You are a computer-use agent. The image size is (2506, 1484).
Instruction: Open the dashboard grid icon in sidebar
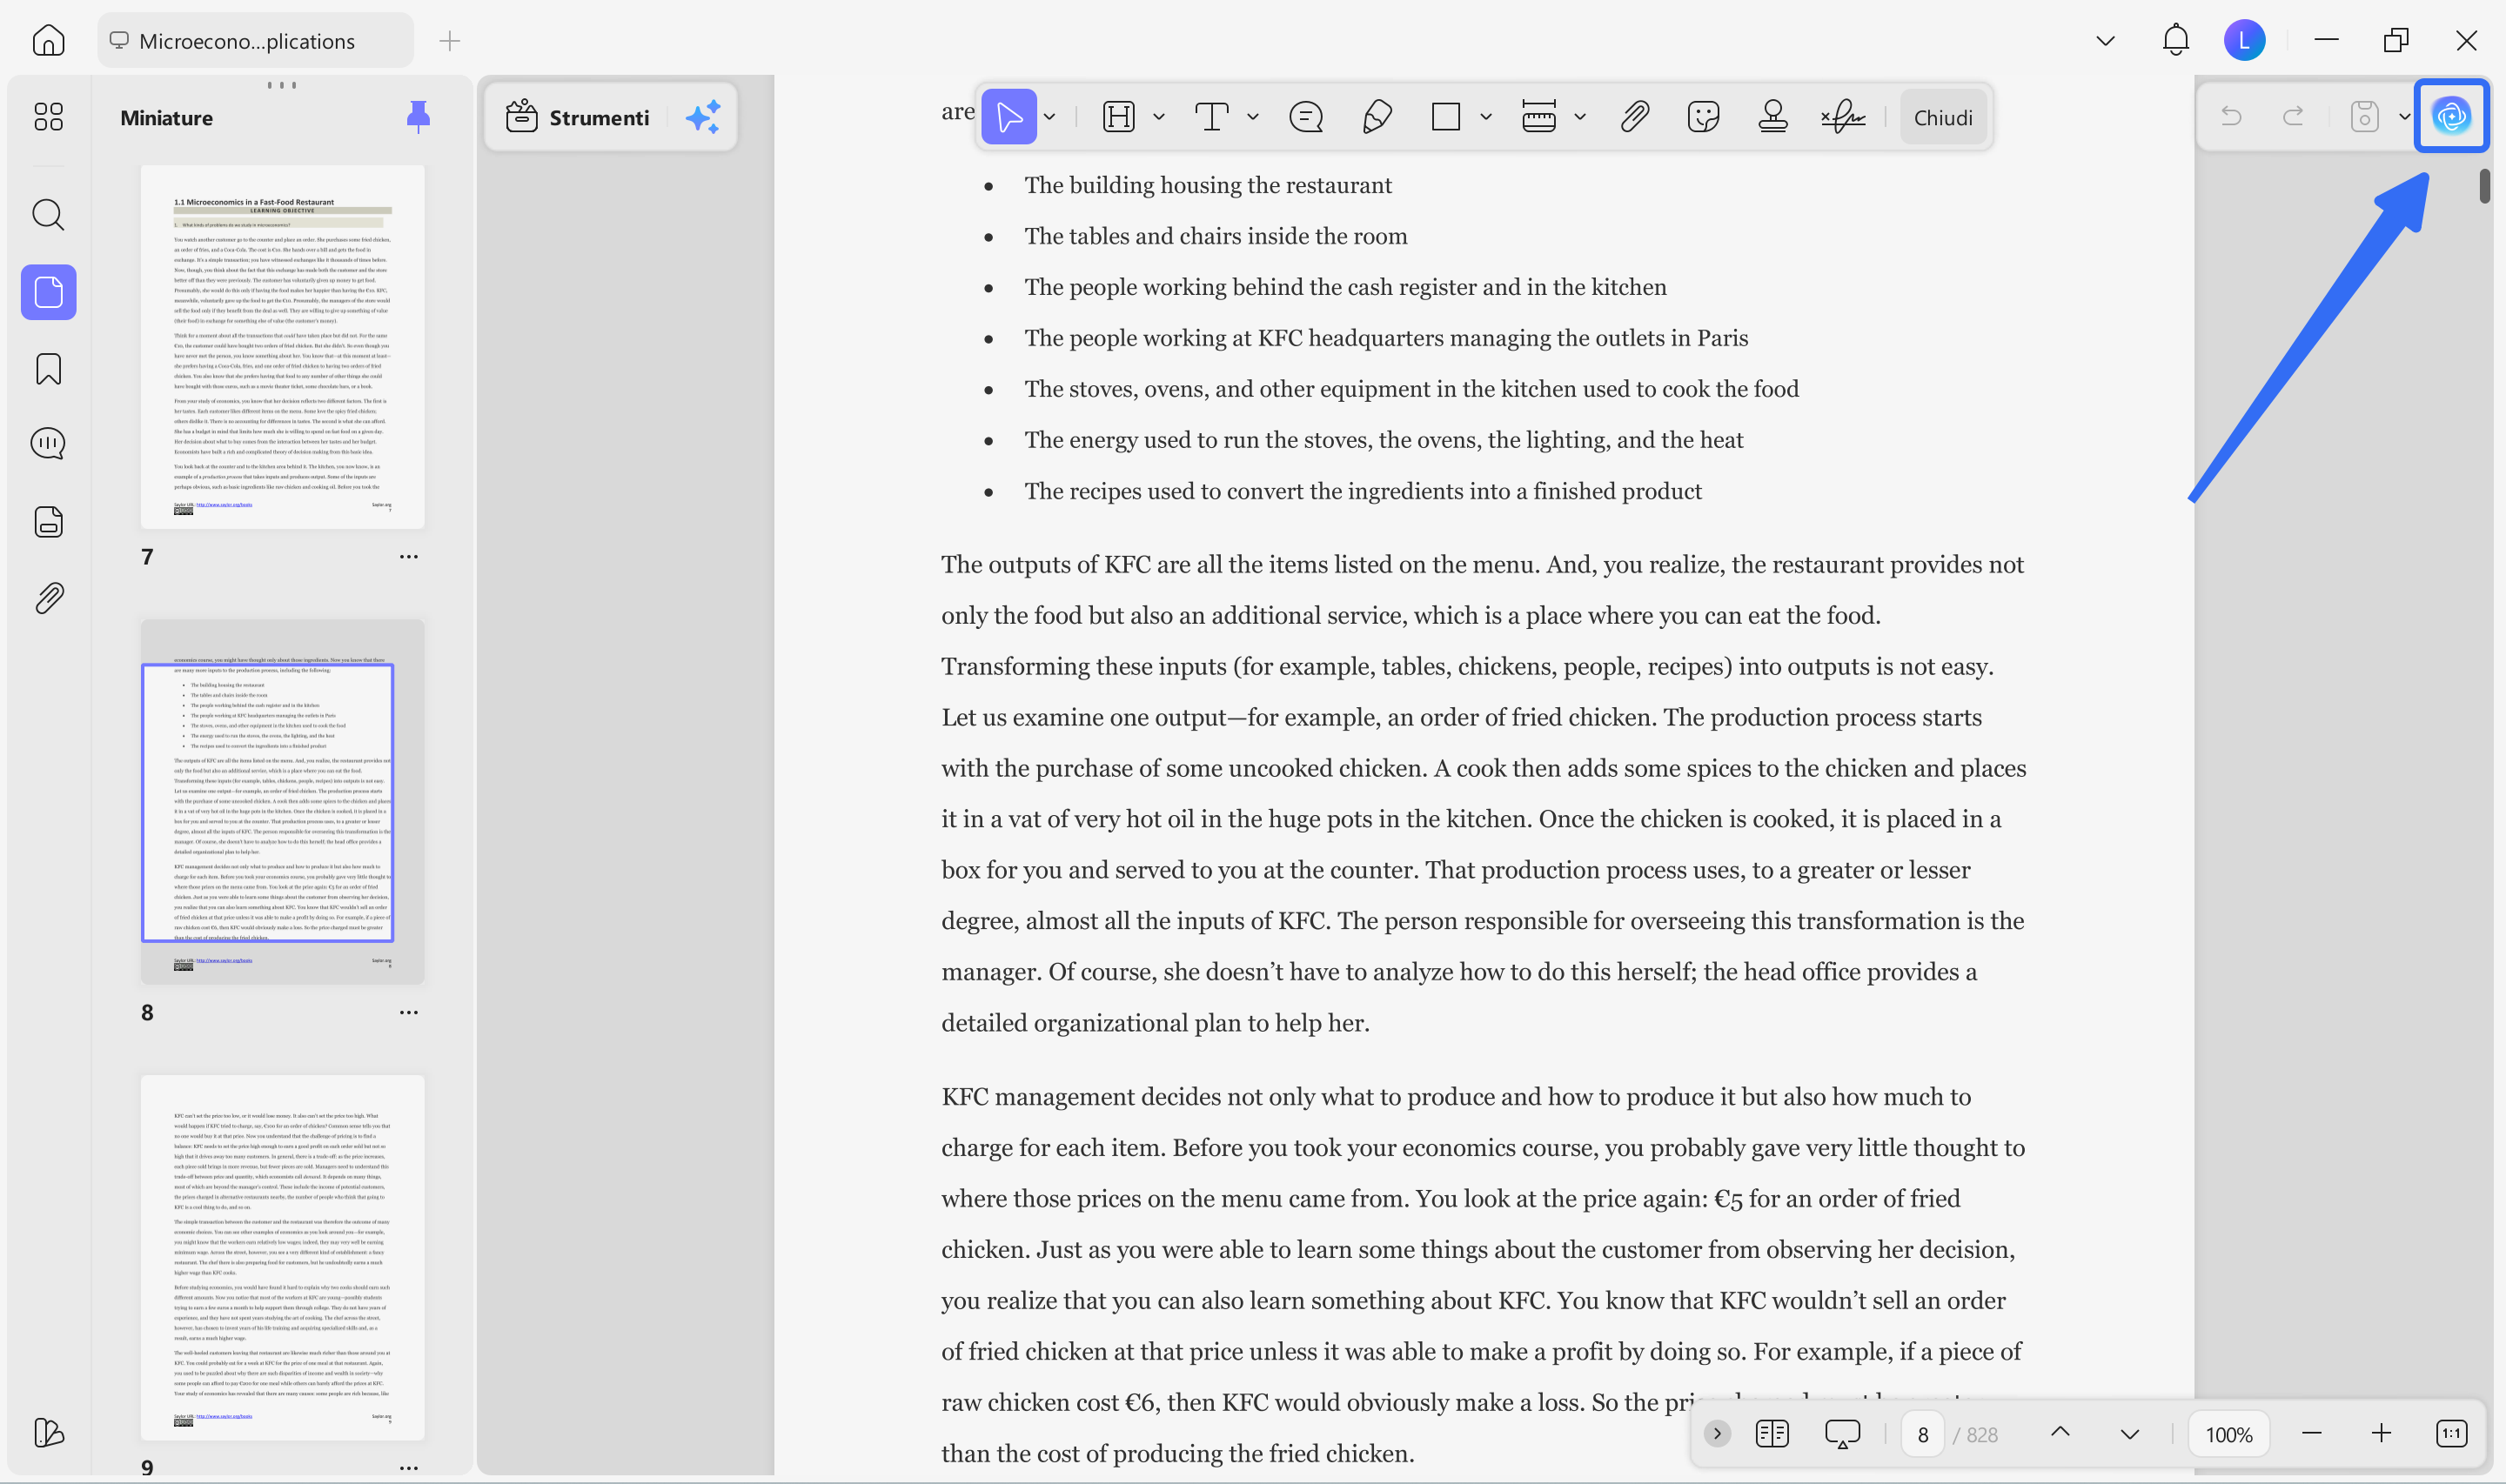(x=48, y=117)
